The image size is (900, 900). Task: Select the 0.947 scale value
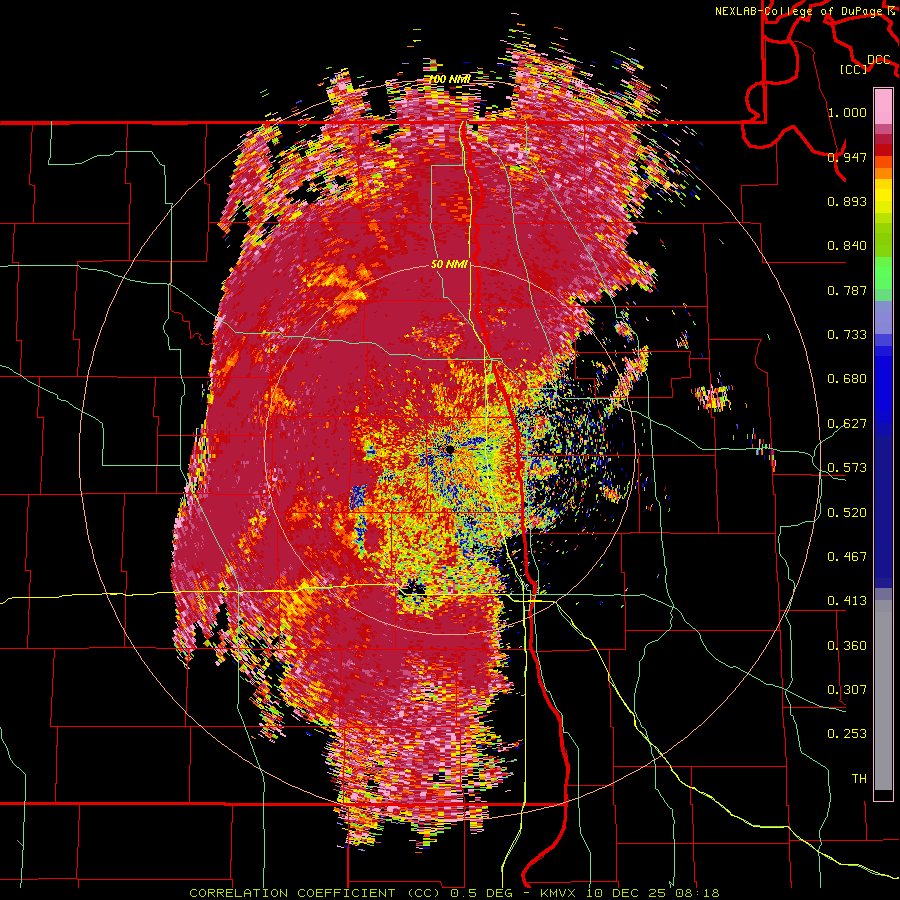(847, 157)
